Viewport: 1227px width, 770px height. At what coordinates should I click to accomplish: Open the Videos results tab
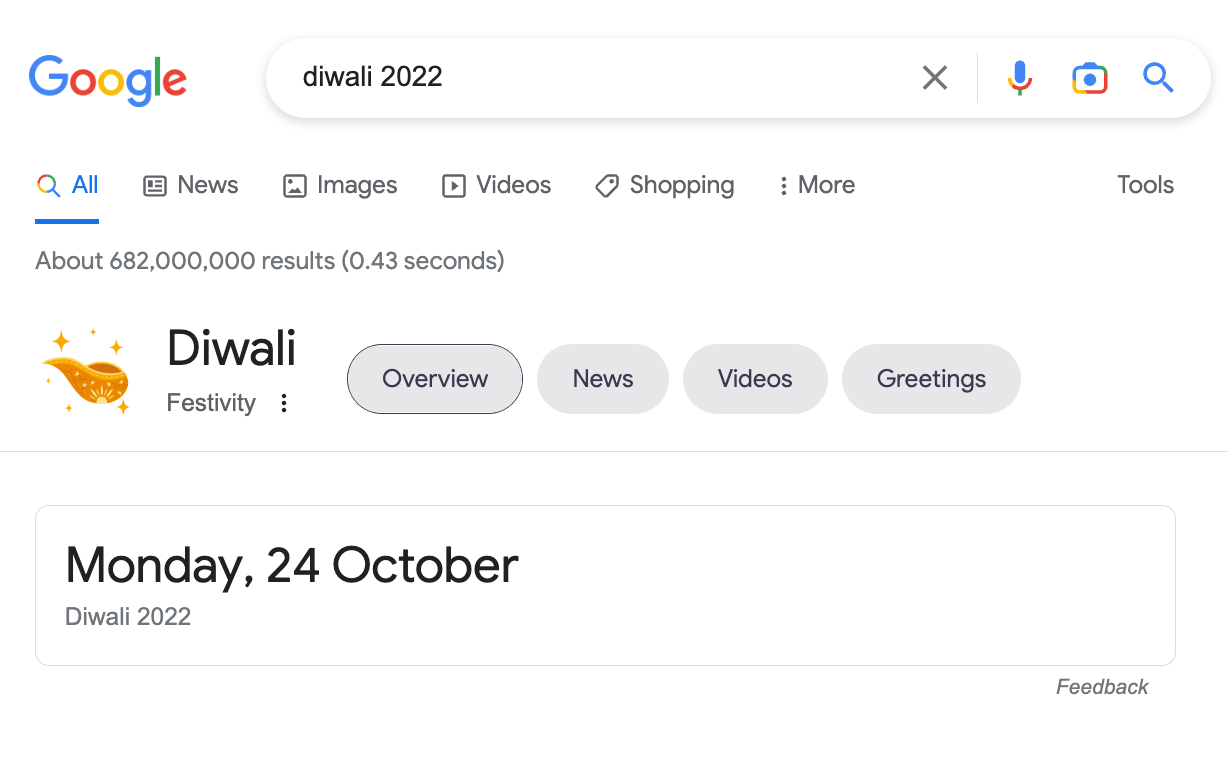[x=497, y=185]
